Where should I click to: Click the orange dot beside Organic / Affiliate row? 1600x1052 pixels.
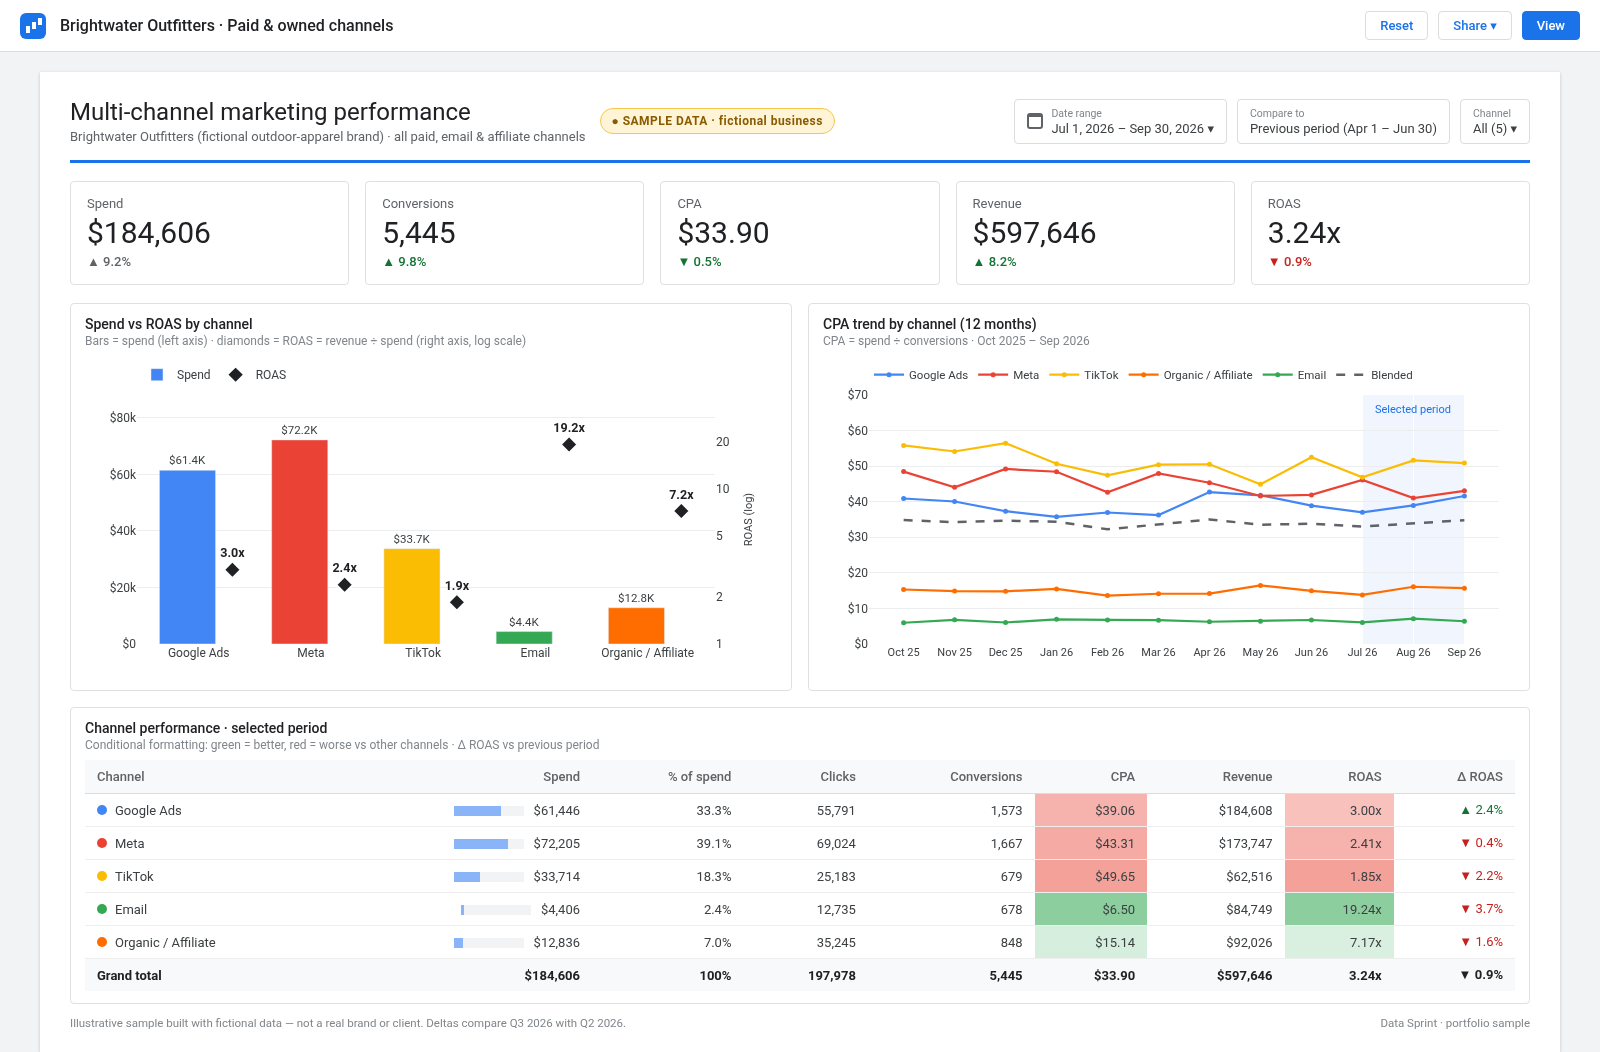pos(102,942)
